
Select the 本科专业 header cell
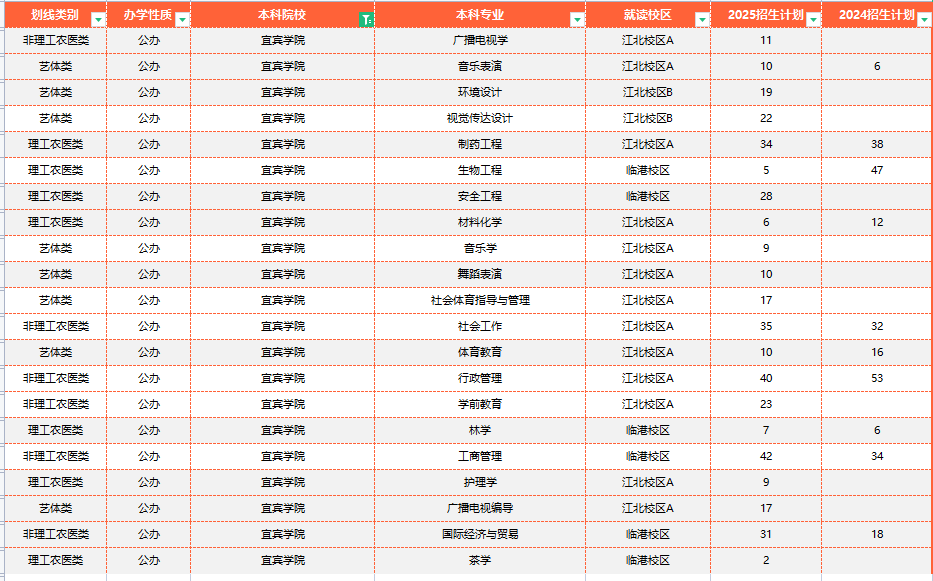(x=480, y=15)
